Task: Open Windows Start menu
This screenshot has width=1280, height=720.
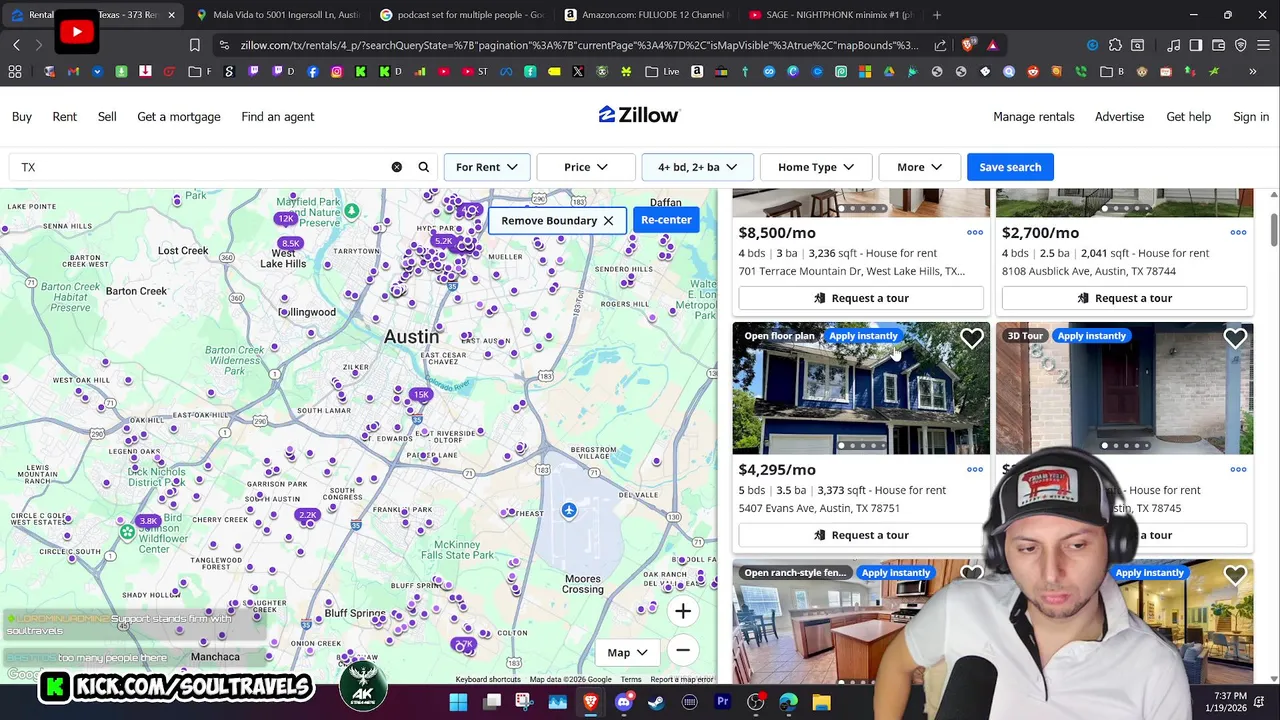Action: click(x=458, y=702)
